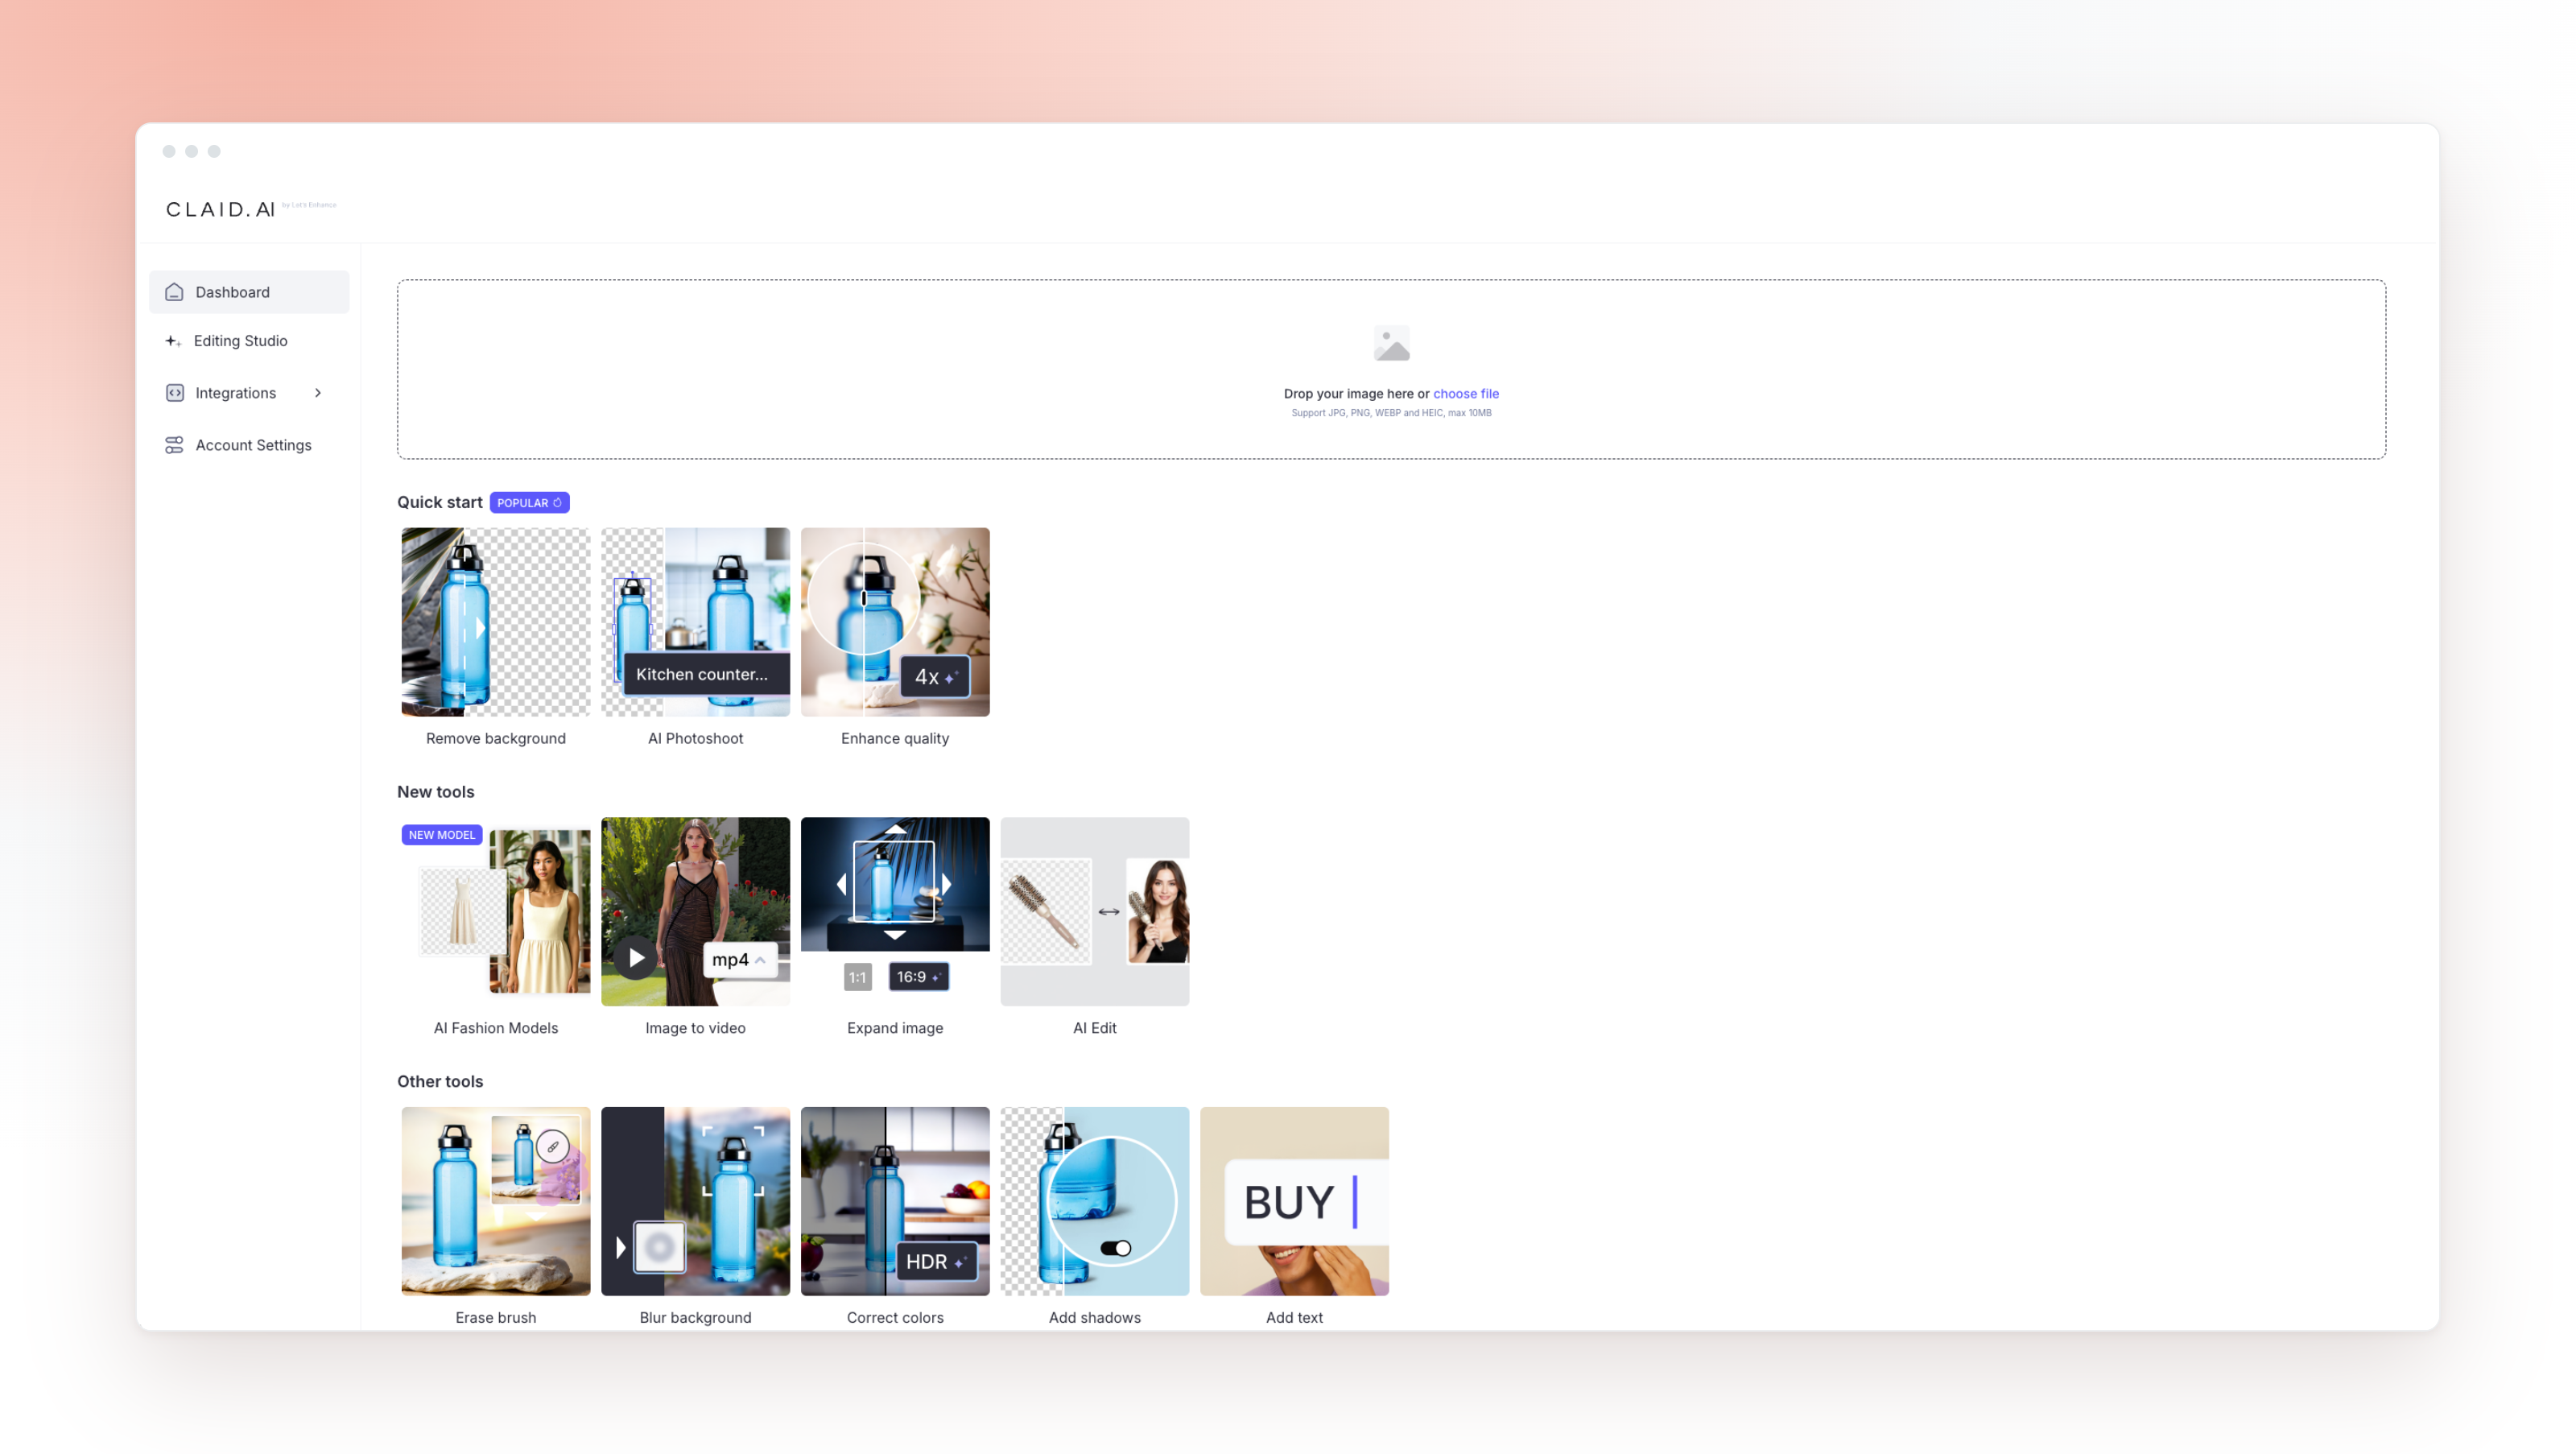Click the Add text label

[1294, 1317]
